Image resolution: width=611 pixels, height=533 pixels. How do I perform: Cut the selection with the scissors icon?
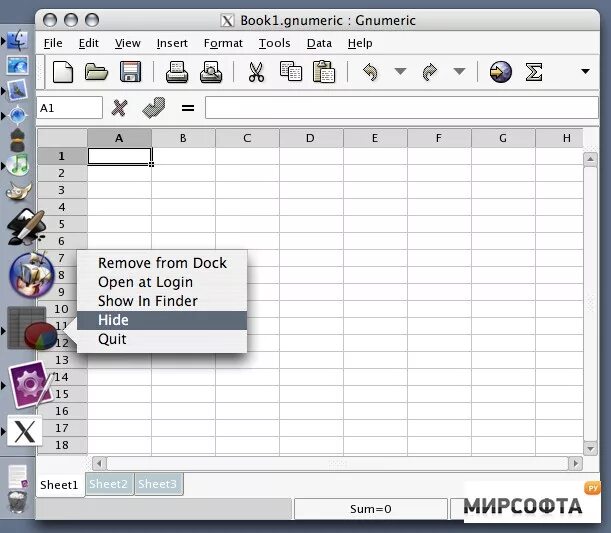click(x=256, y=72)
